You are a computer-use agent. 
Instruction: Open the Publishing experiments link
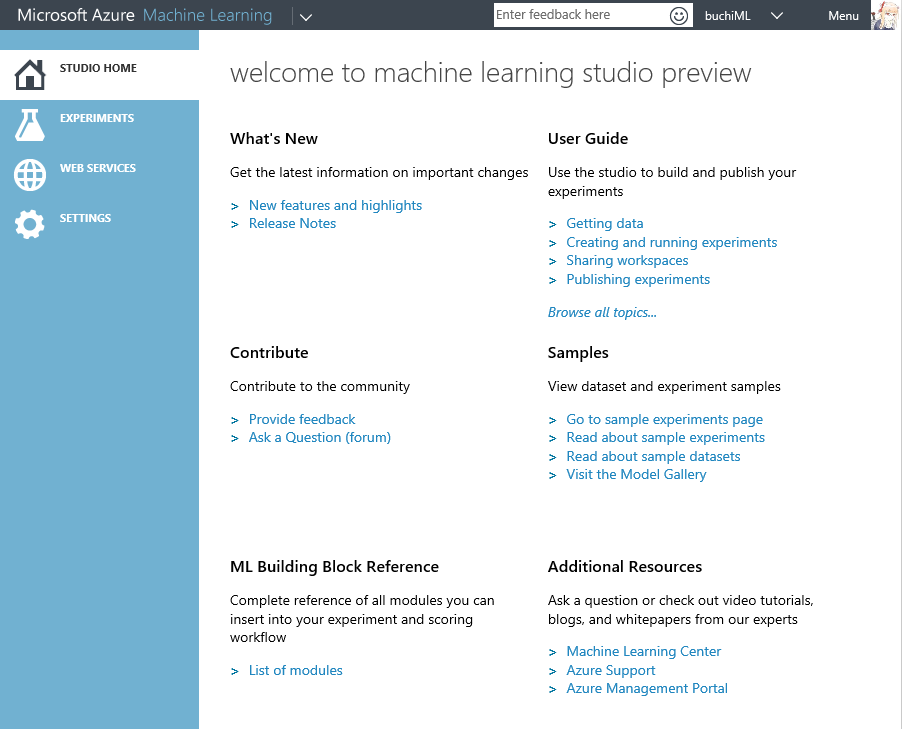638,279
